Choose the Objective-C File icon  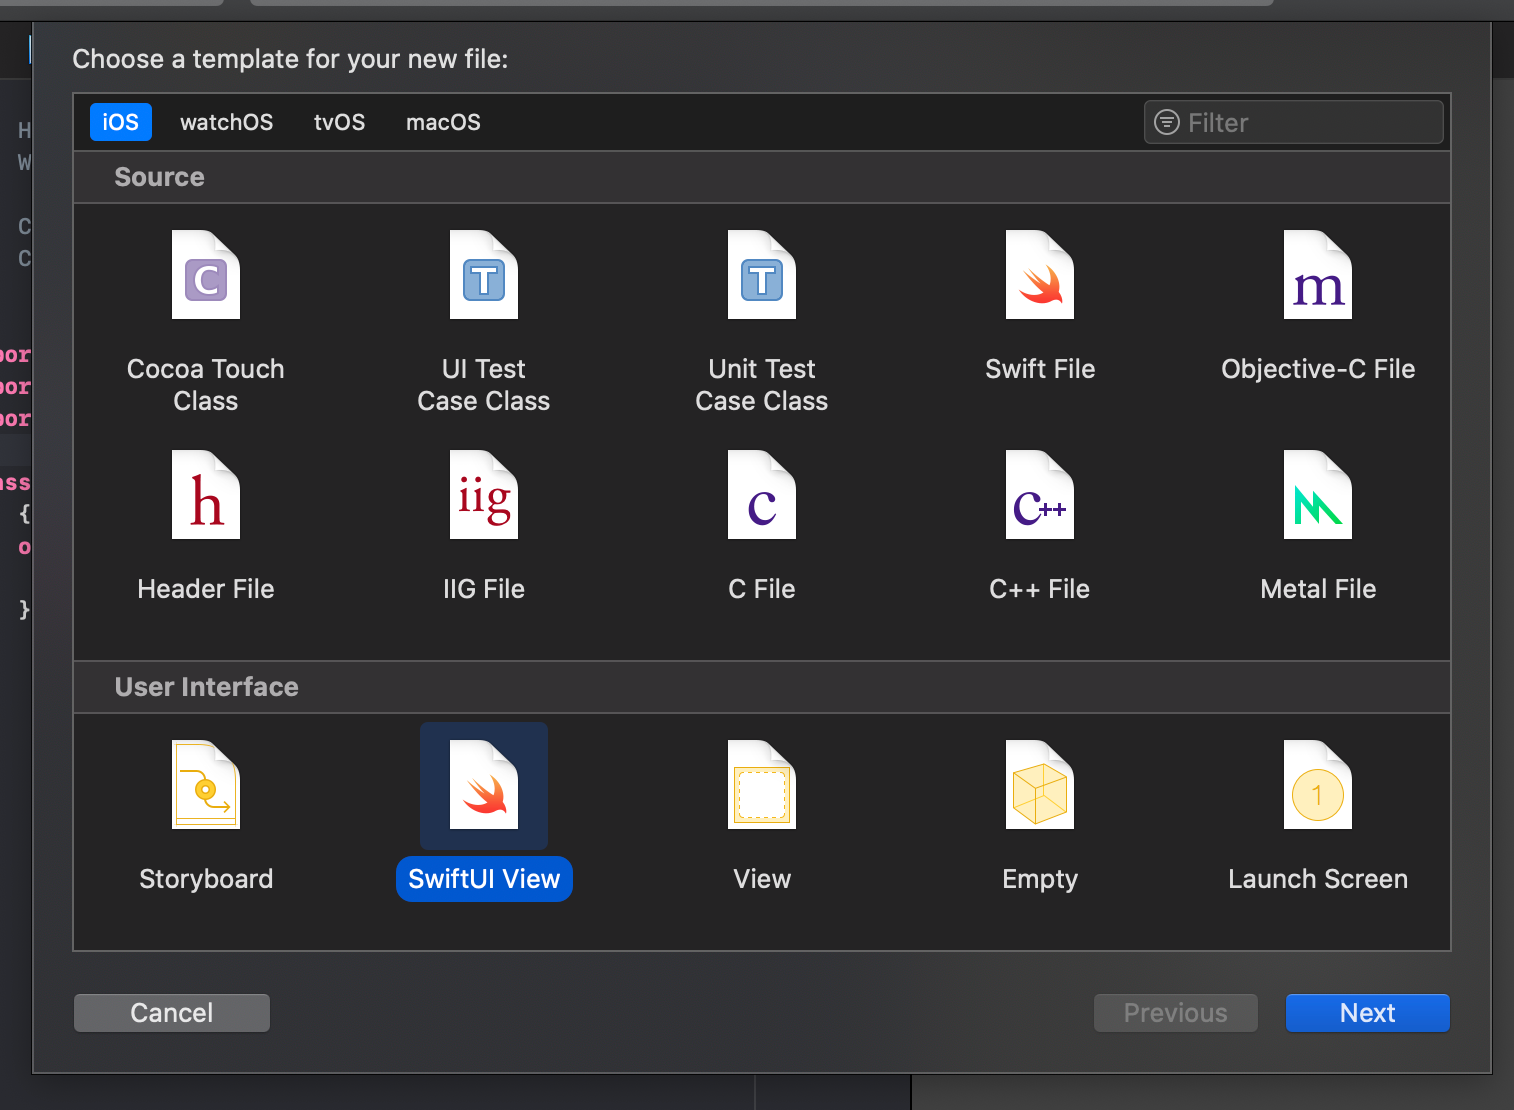pos(1318,275)
